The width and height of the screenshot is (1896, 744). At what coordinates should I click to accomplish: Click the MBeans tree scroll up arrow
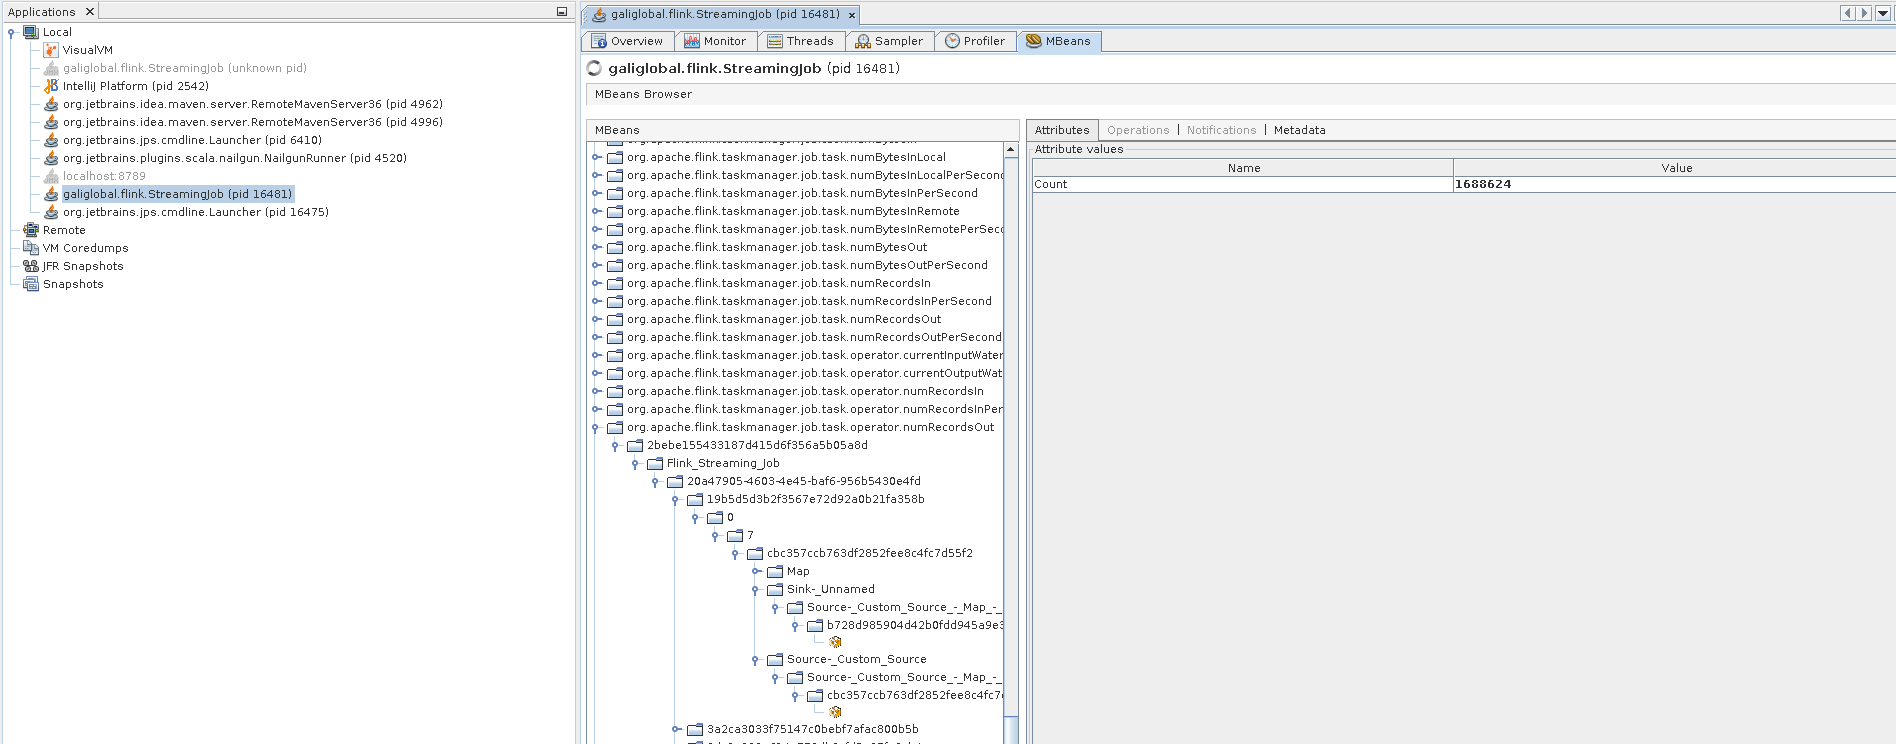[x=1011, y=150]
